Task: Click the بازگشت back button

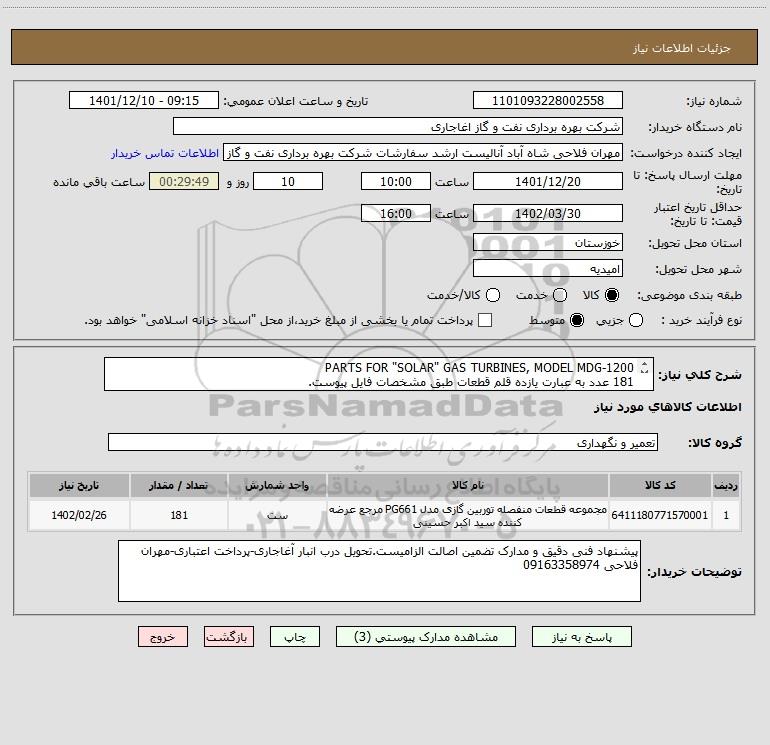Action: point(229,636)
